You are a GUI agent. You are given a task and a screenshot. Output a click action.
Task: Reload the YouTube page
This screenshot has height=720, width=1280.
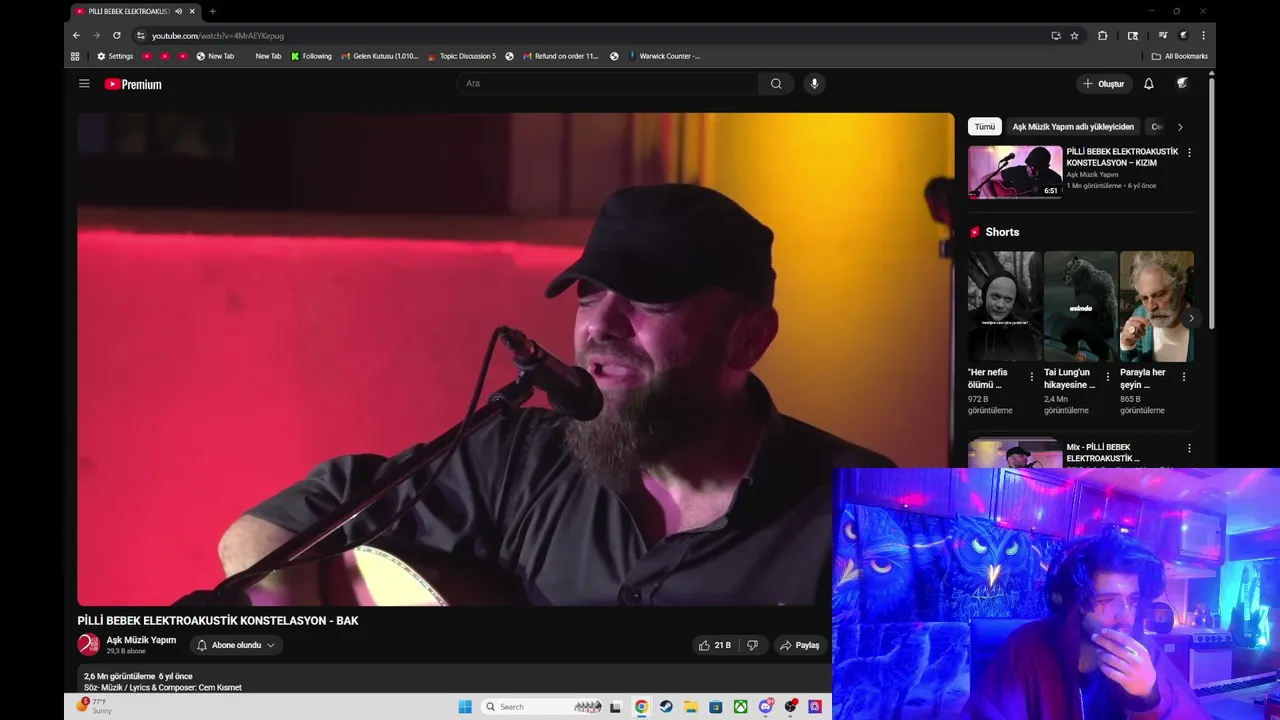(x=116, y=35)
